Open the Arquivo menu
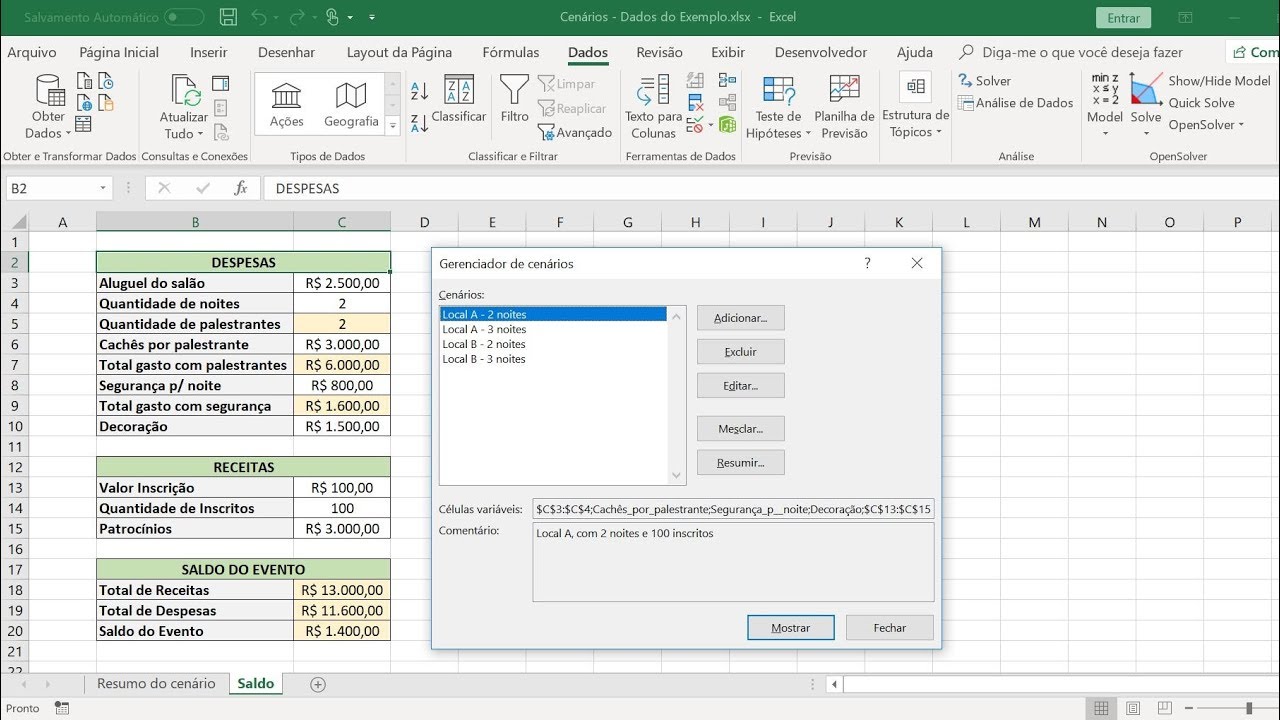 (32, 52)
